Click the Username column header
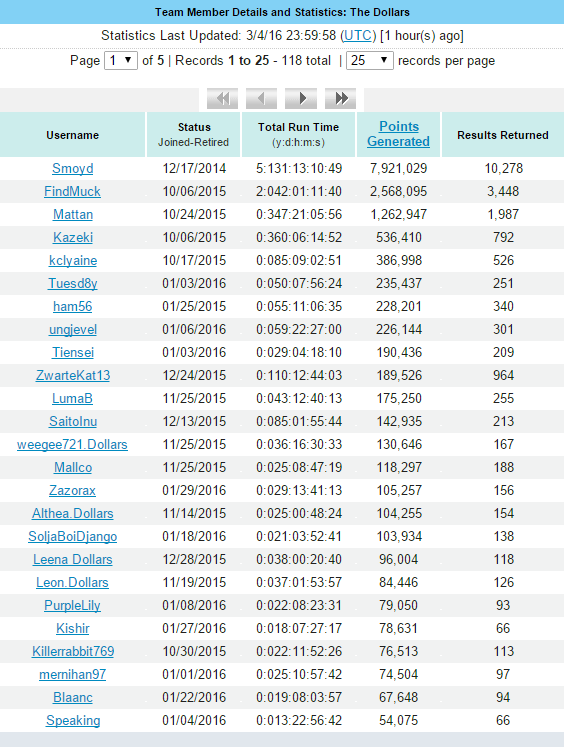The height and width of the screenshot is (747, 564). coord(72,135)
